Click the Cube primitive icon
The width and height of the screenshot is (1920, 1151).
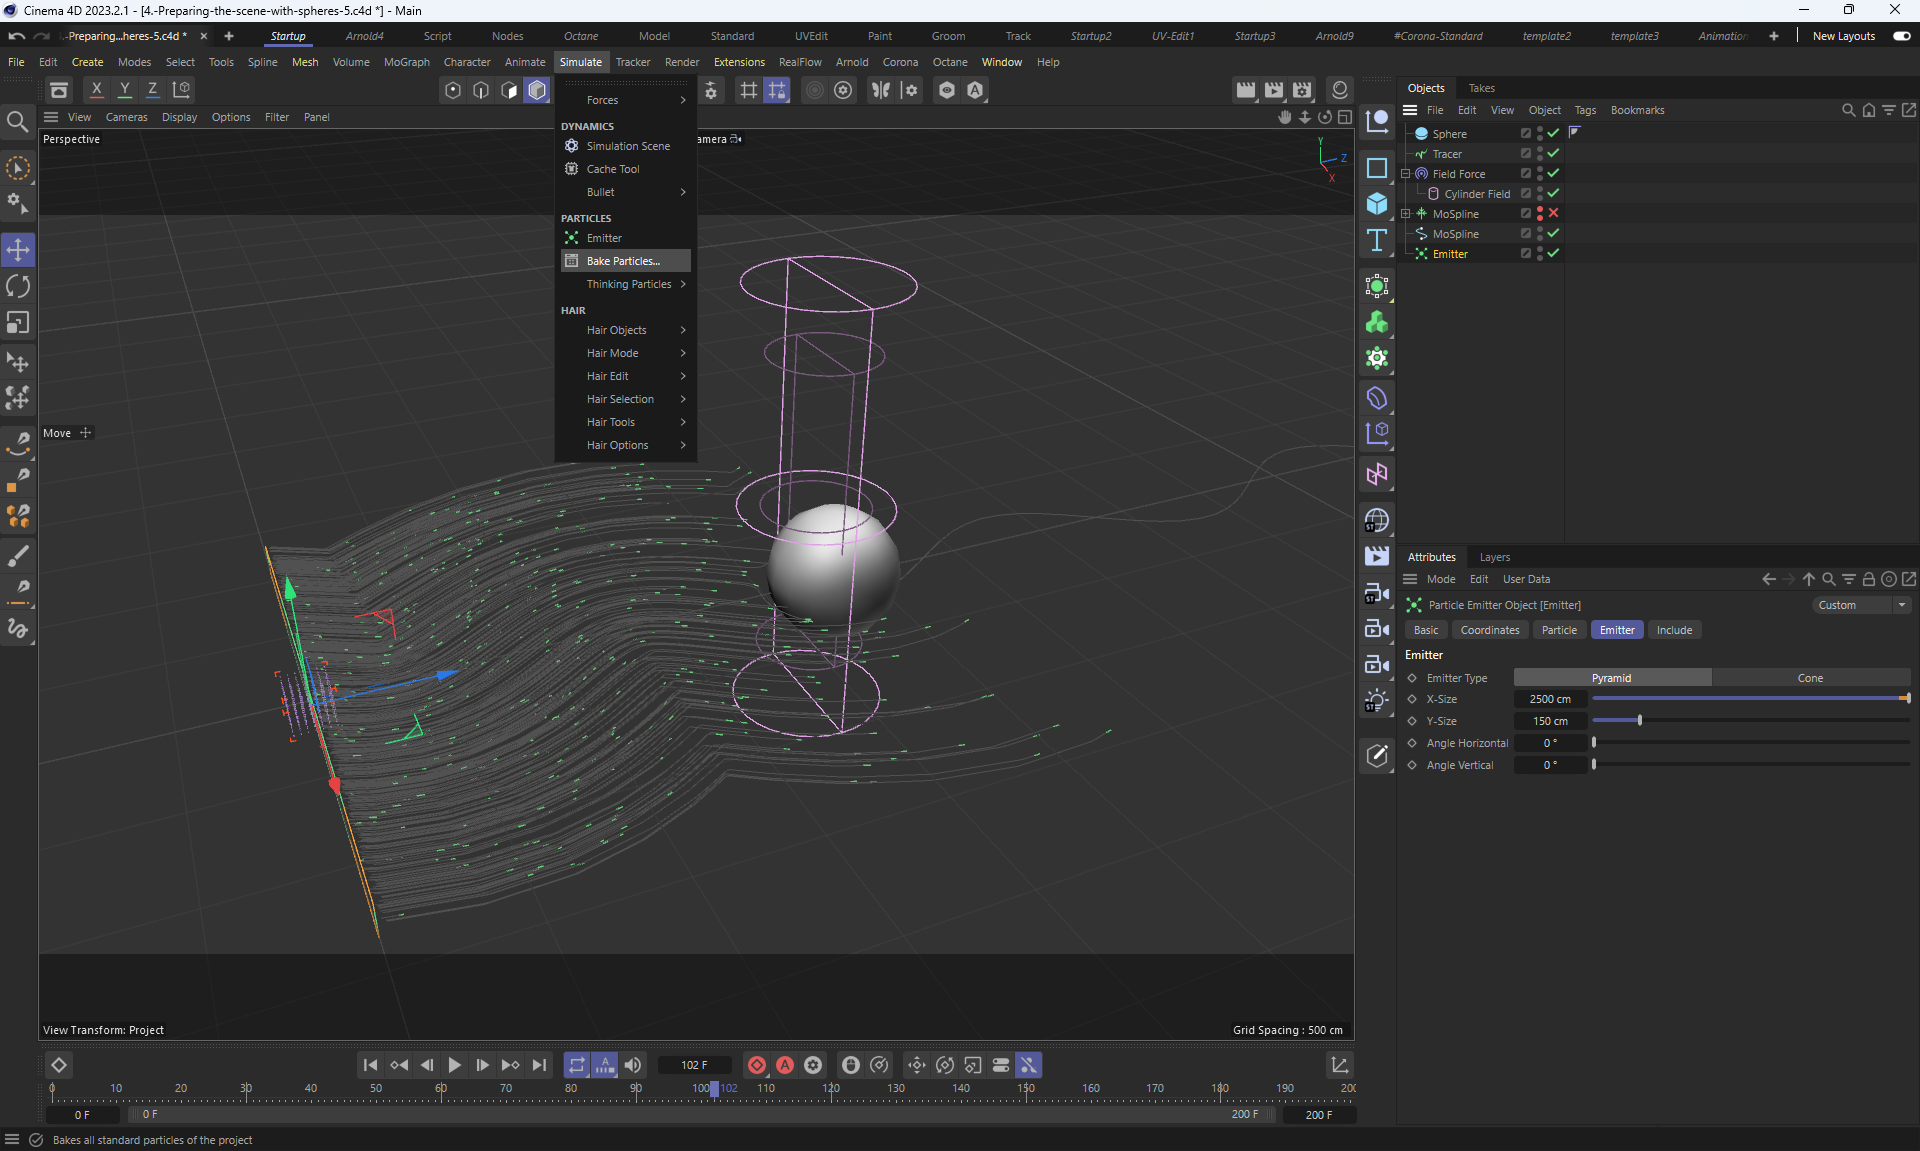(x=1377, y=204)
